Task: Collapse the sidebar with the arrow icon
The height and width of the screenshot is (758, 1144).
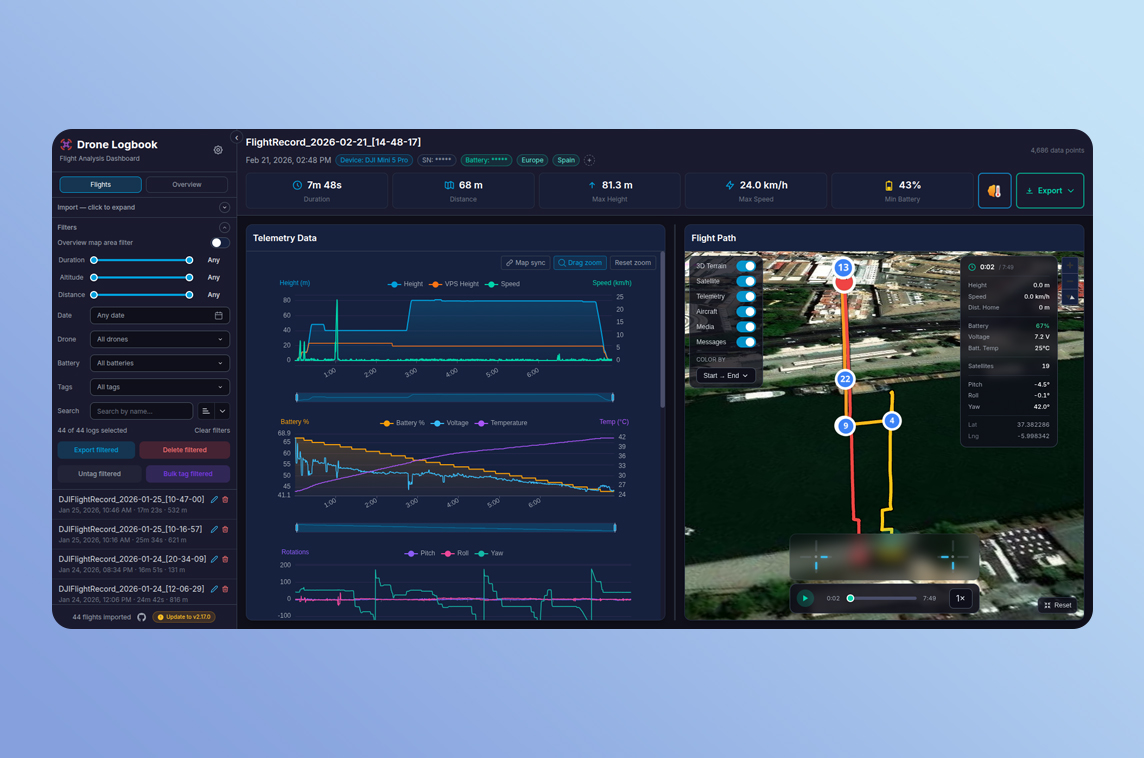Action: click(x=237, y=138)
